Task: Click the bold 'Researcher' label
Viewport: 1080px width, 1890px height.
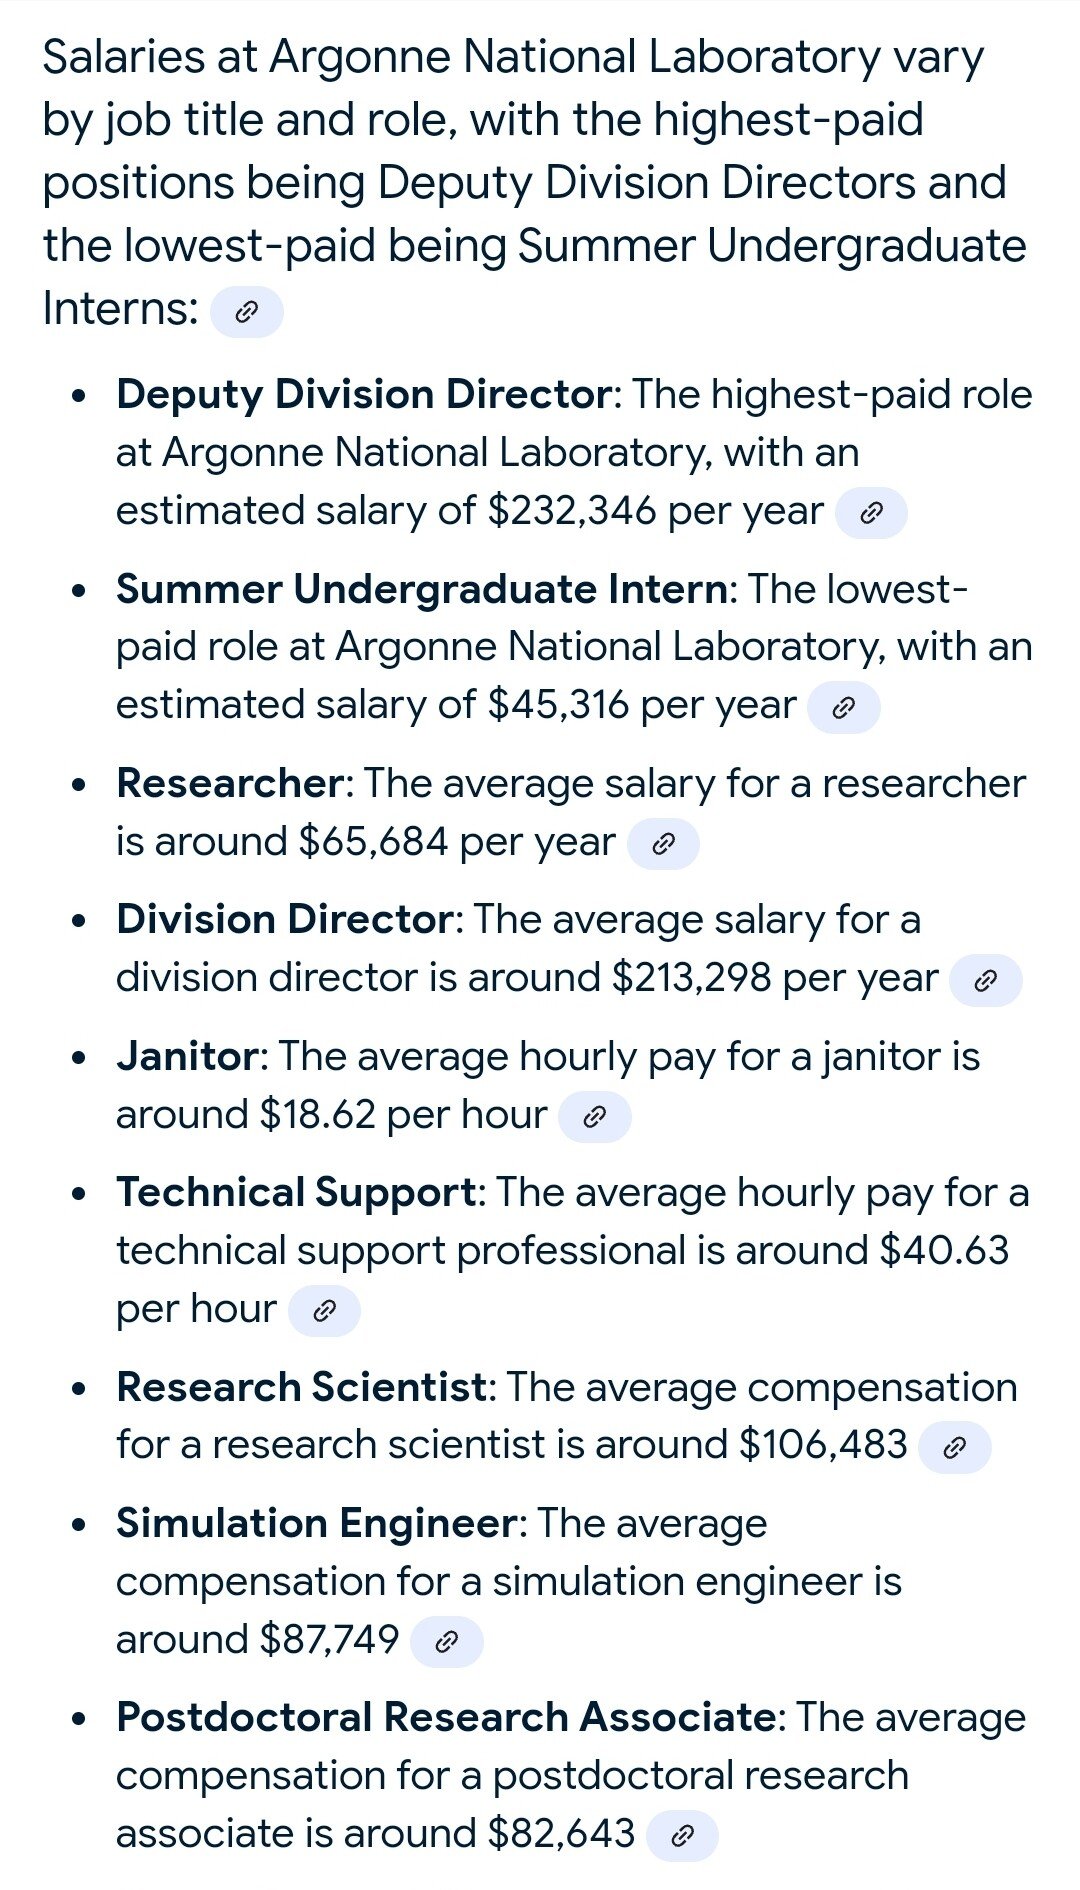Action: pos(230,784)
